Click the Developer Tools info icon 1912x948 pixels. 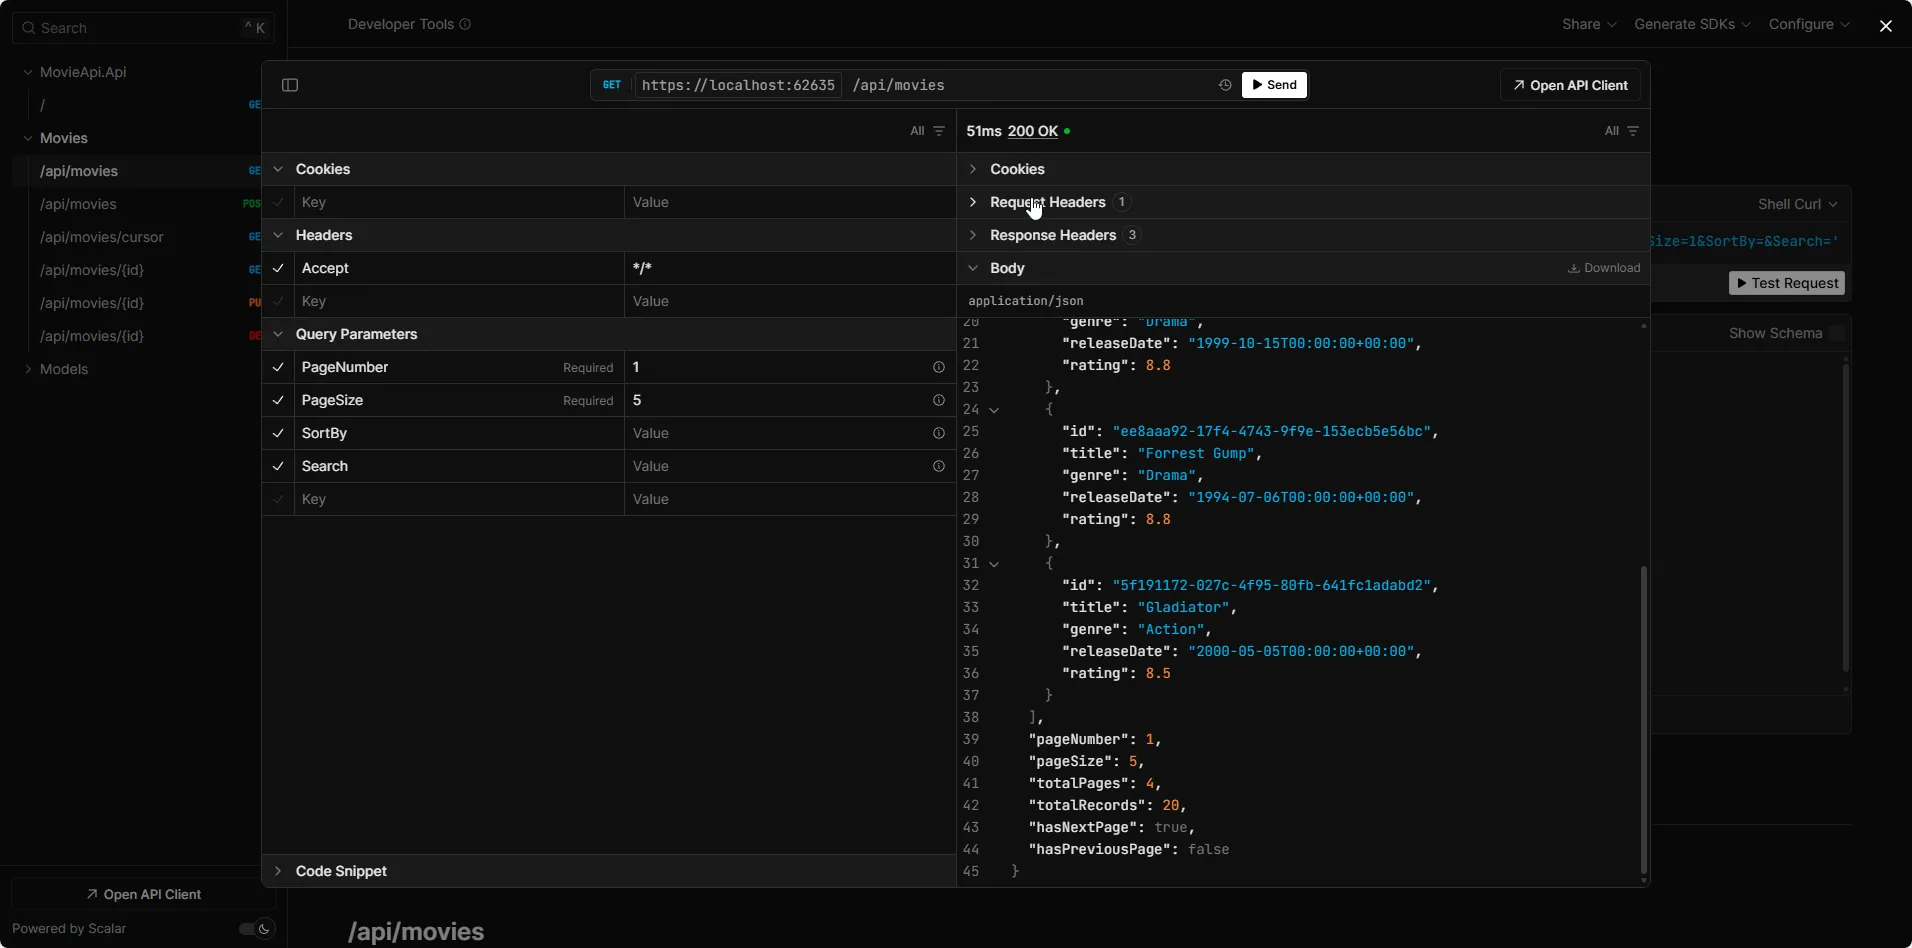pos(464,24)
